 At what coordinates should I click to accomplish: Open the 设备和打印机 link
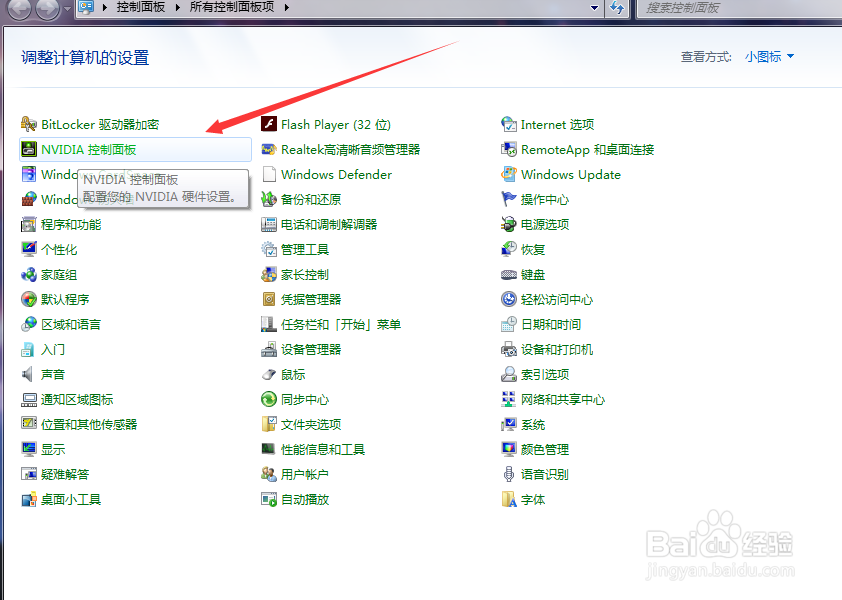[557, 350]
